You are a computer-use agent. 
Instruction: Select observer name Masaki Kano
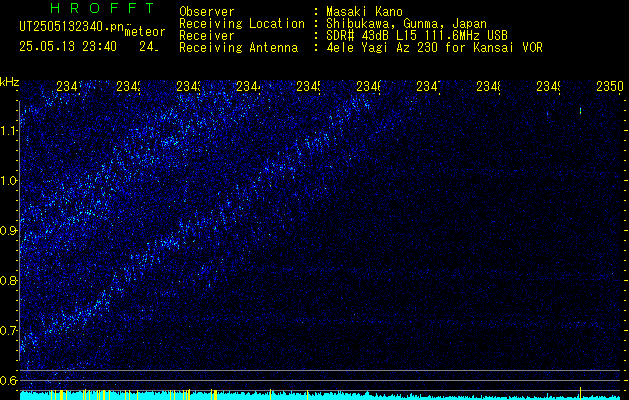(x=364, y=12)
